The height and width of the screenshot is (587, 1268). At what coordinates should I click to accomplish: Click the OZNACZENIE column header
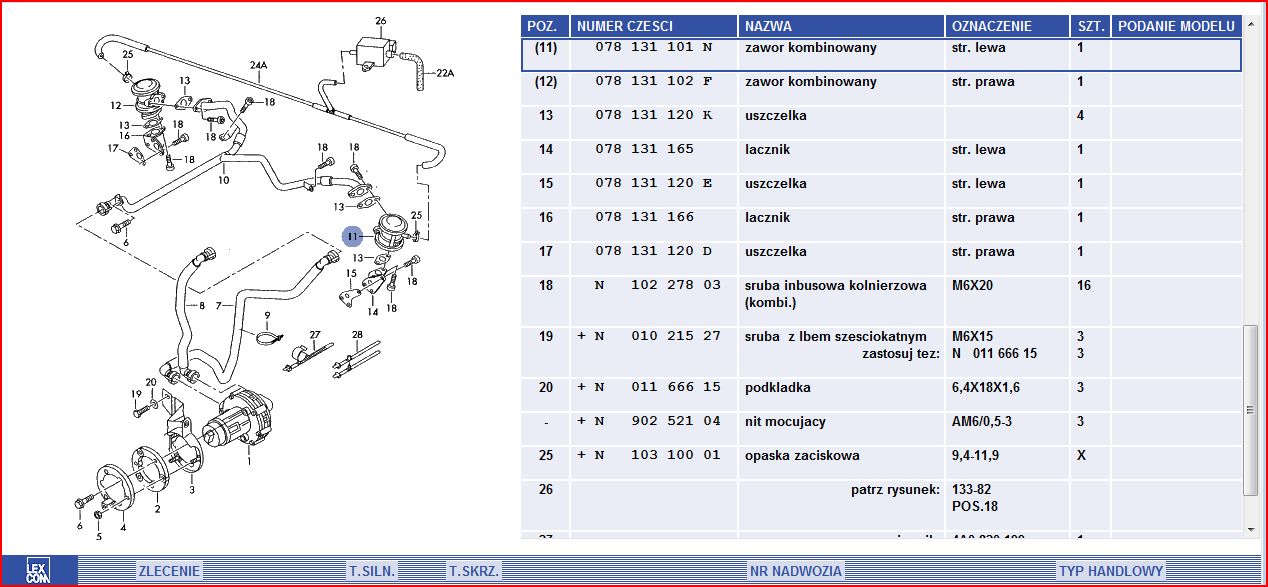1007,26
